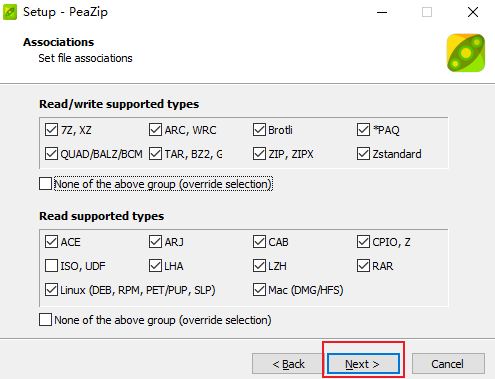Screen dimensions: 495x379
Task: Return with the Back button
Action: [288, 364]
